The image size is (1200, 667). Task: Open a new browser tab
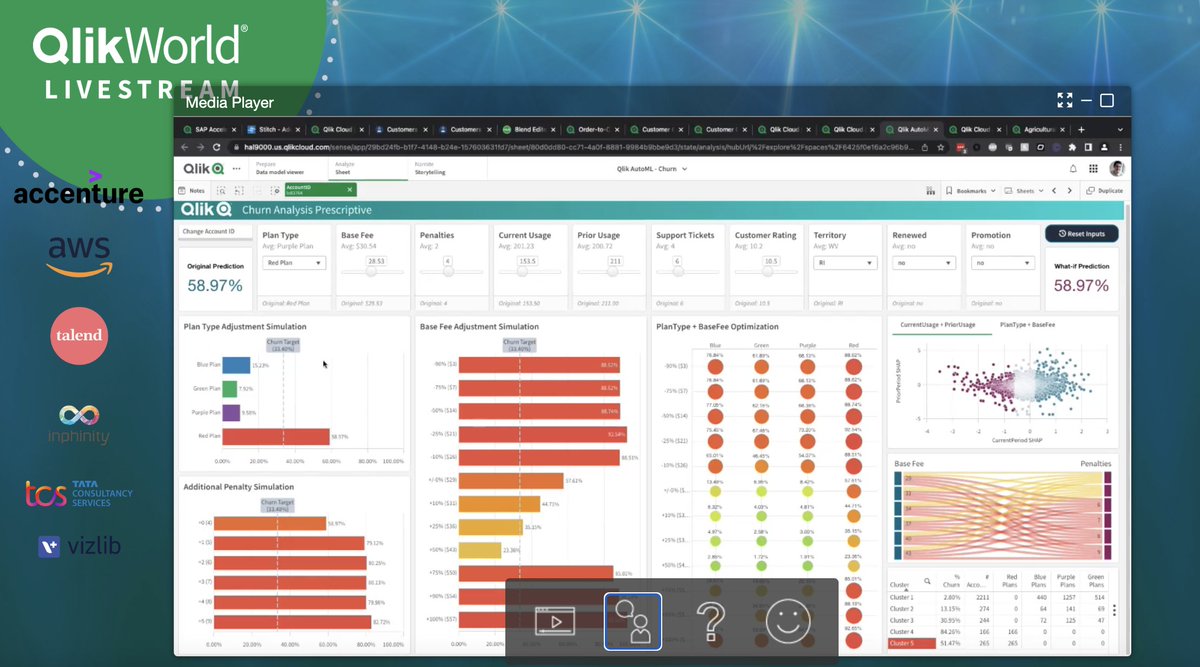1081,129
